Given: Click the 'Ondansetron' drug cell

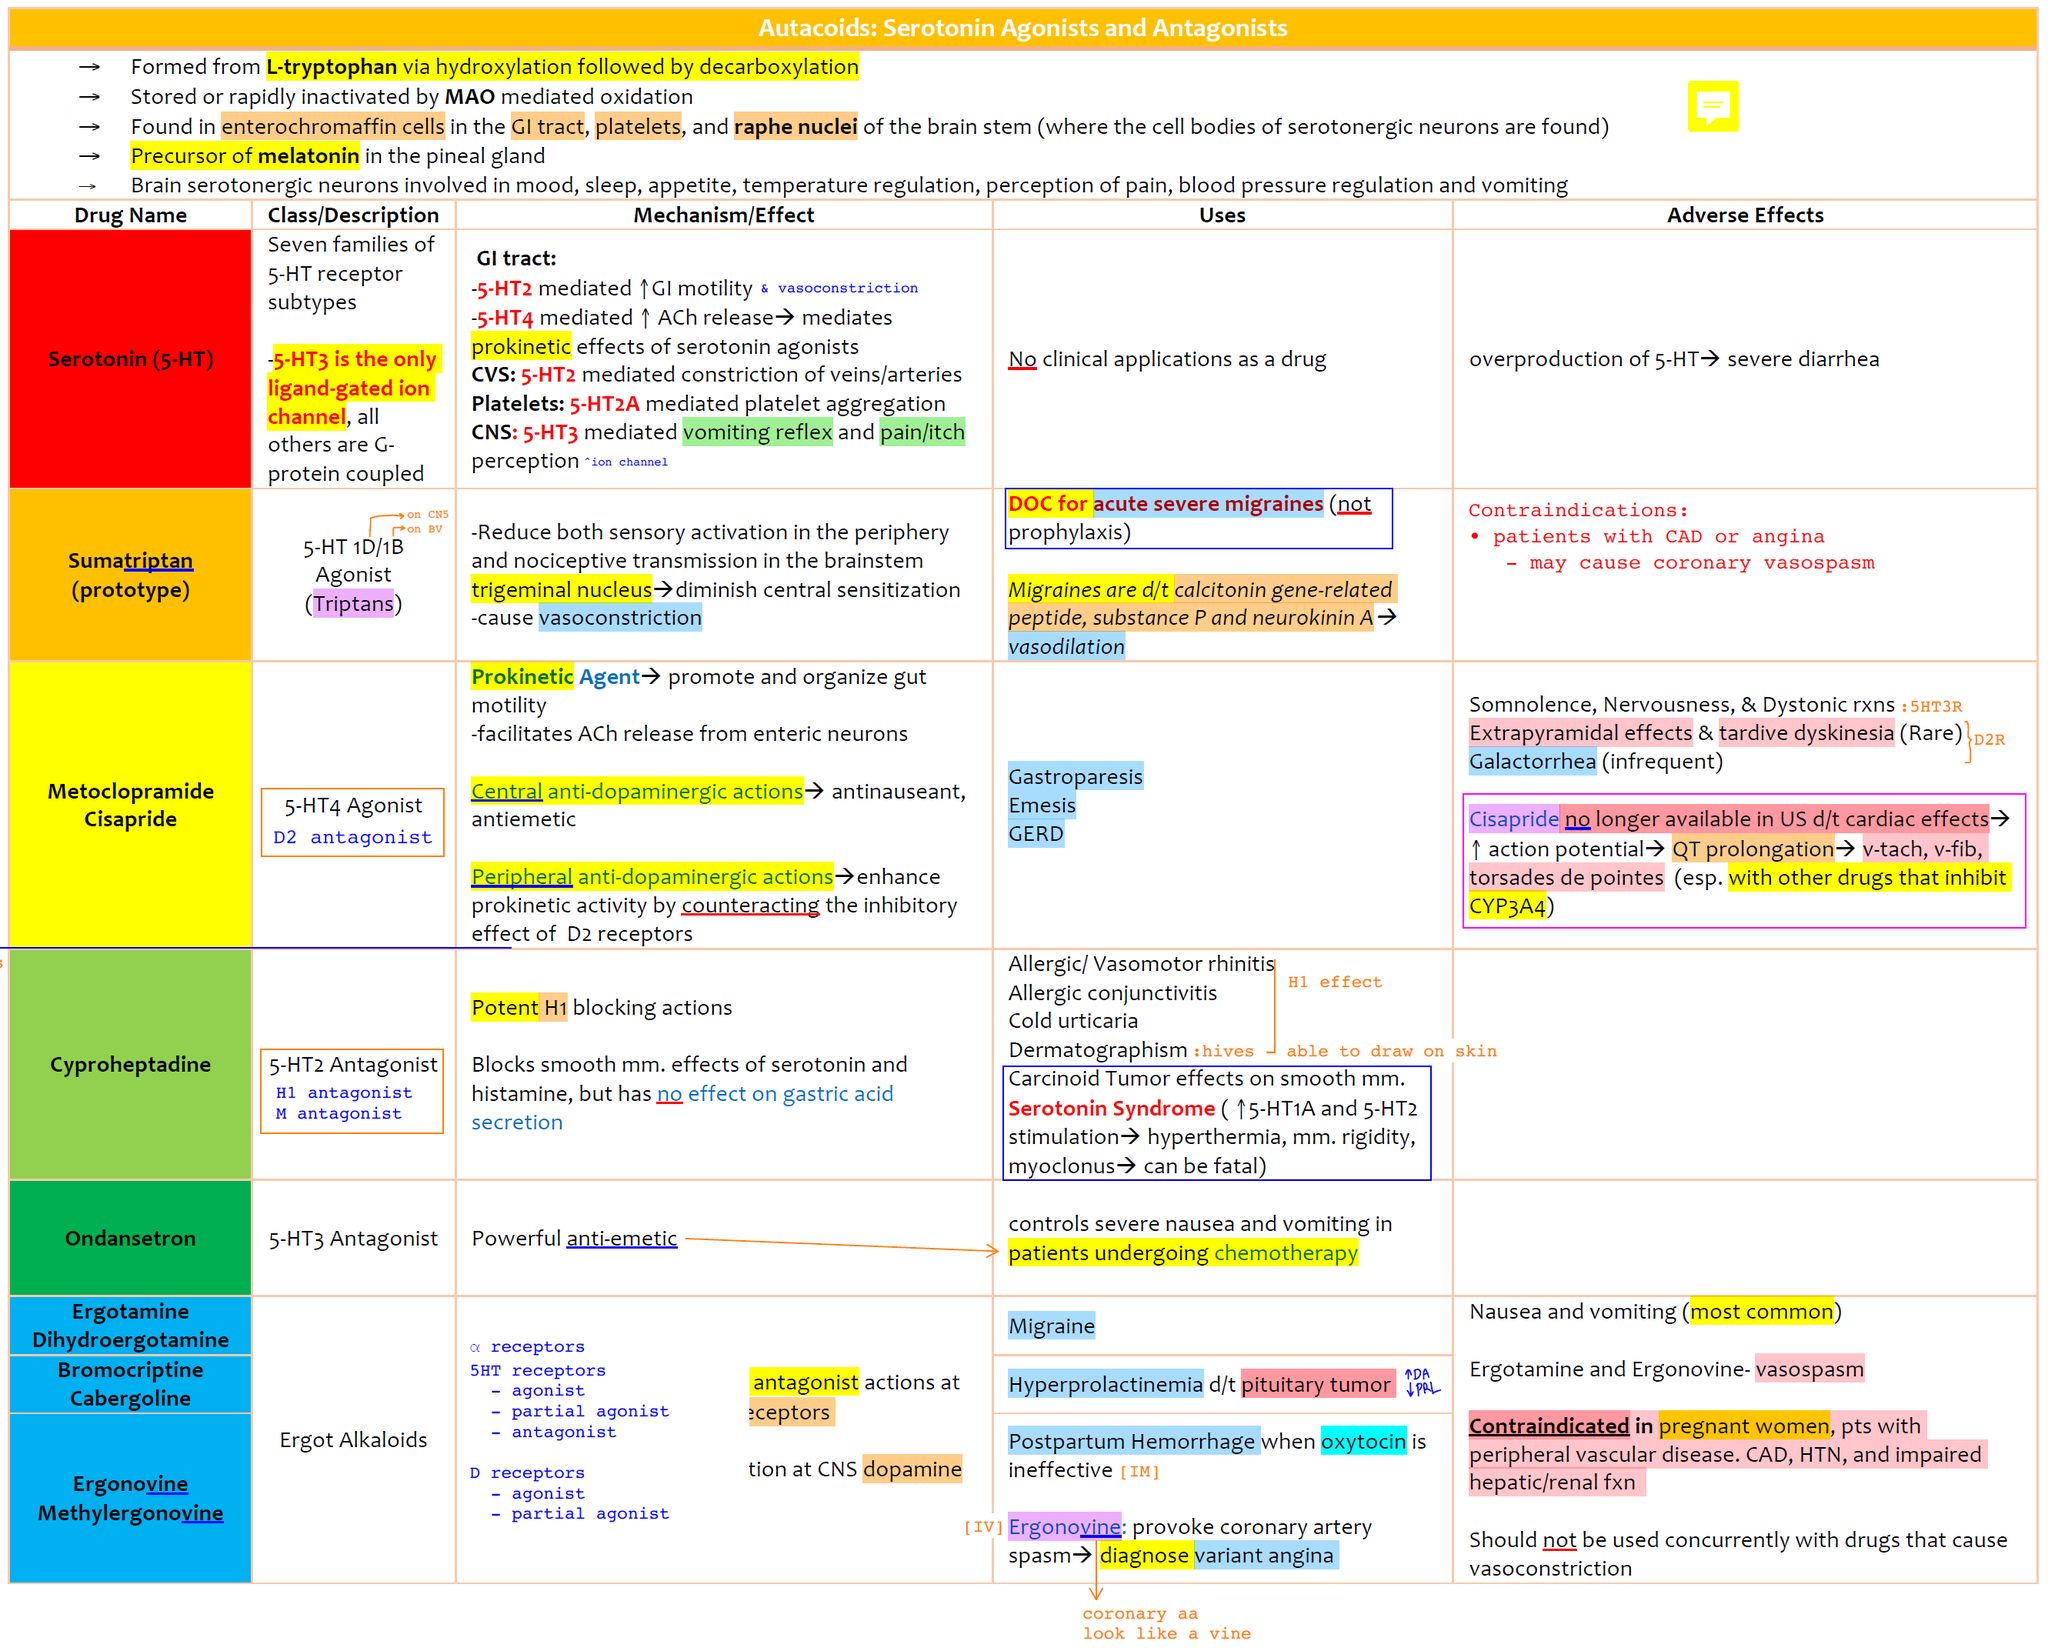Looking at the screenshot, I should [130, 1238].
